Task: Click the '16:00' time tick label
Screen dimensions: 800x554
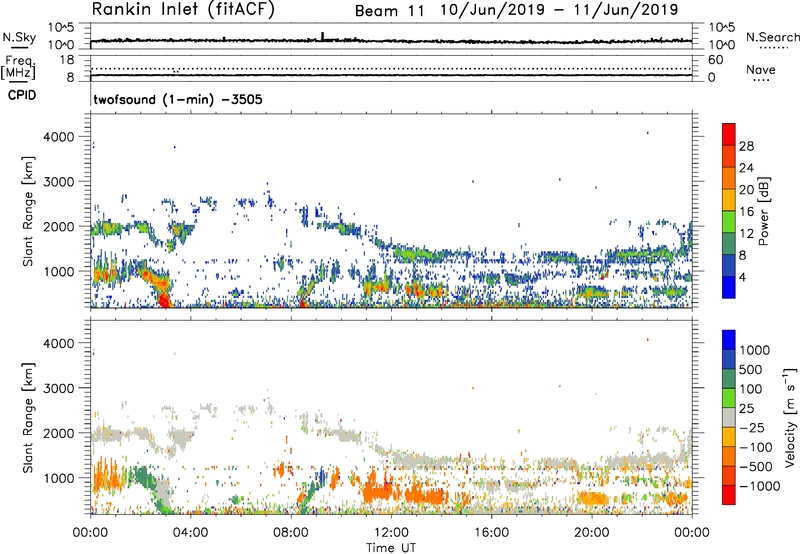Action: 491,533
